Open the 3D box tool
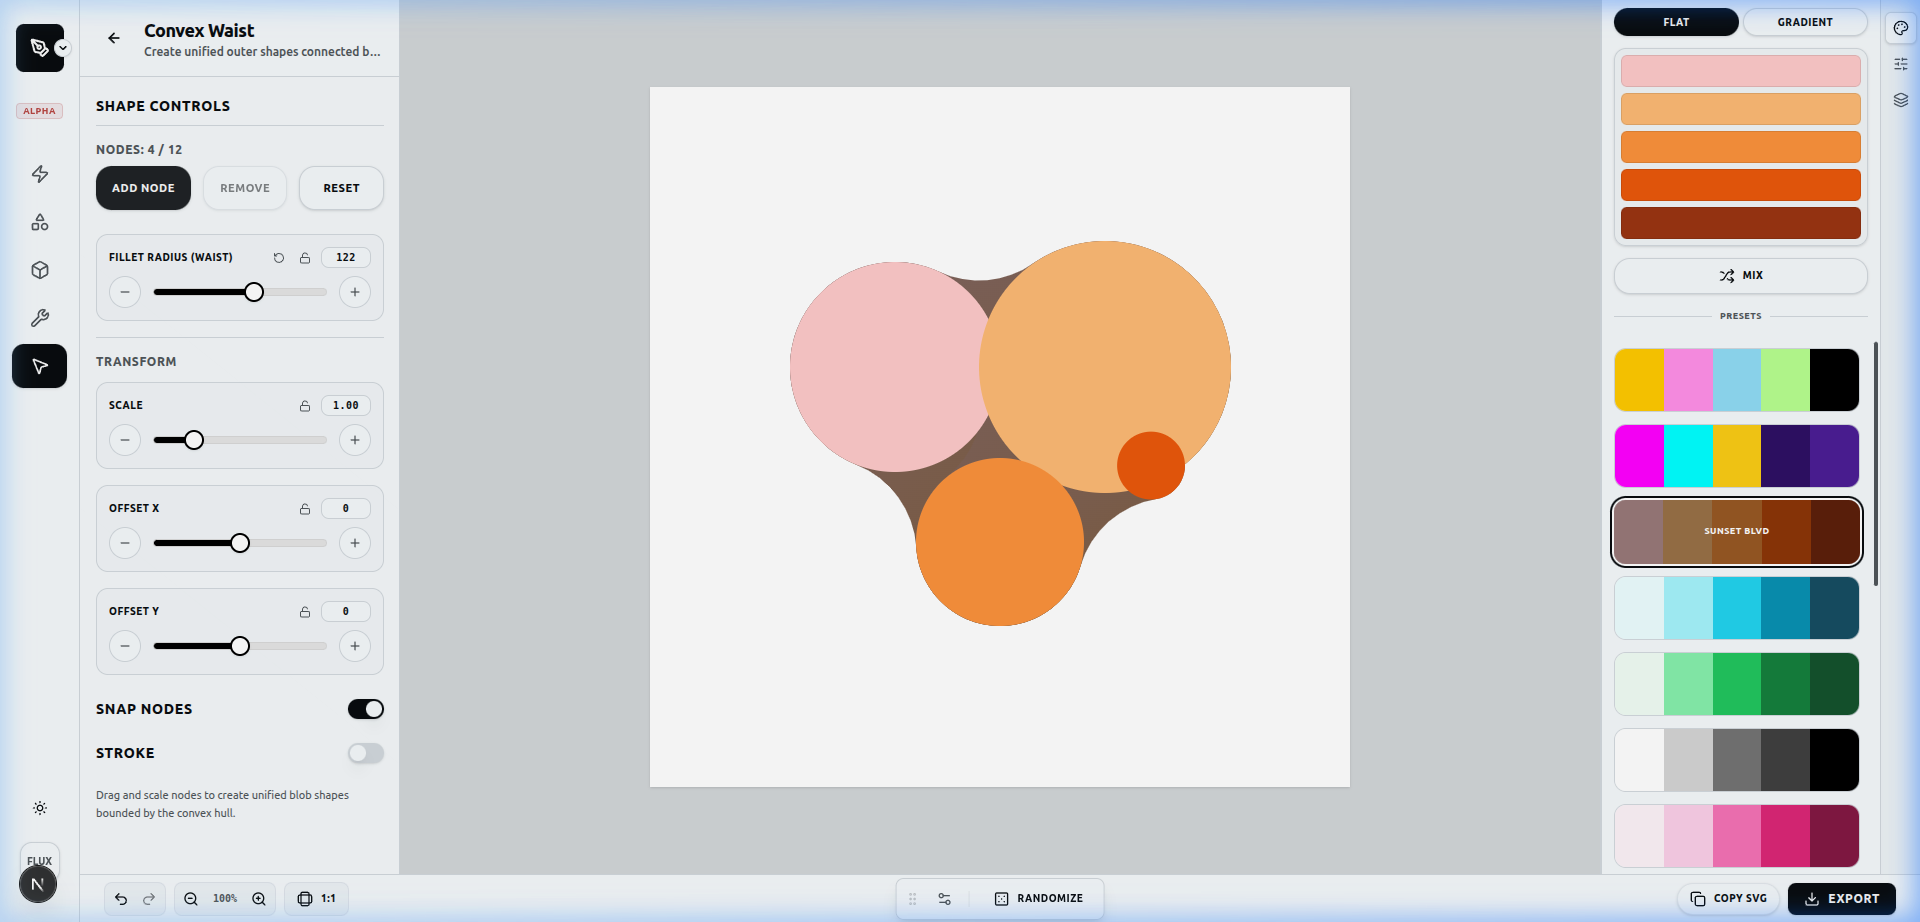Screen dimensions: 1920x922 (39, 270)
